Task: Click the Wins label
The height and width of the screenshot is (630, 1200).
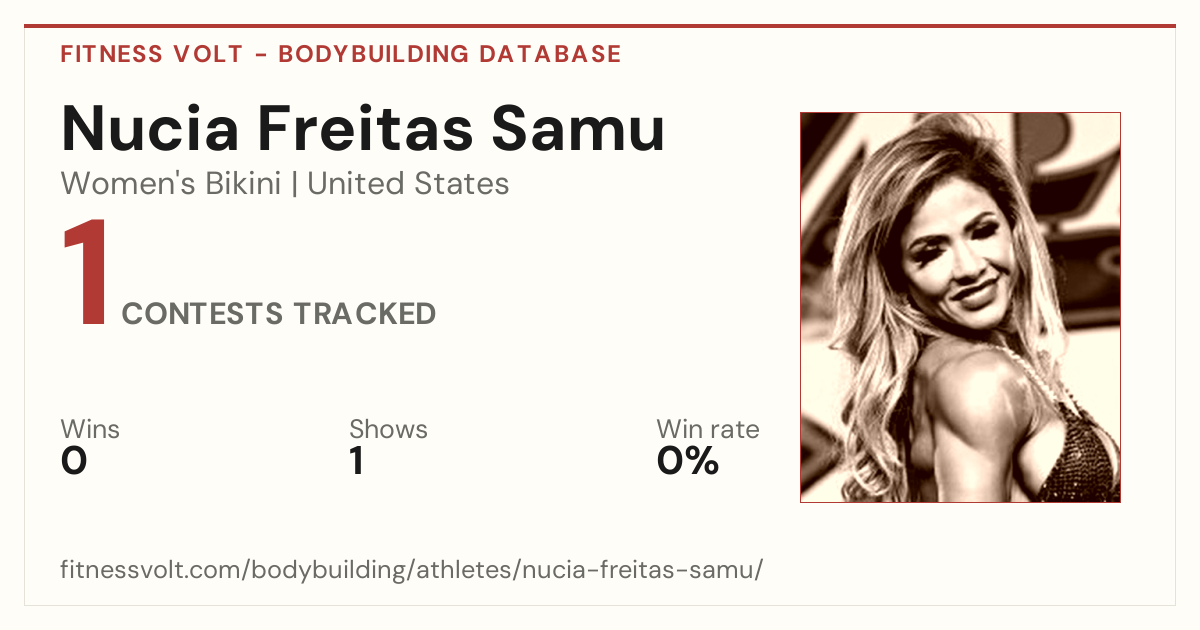Action: (x=90, y=430)
